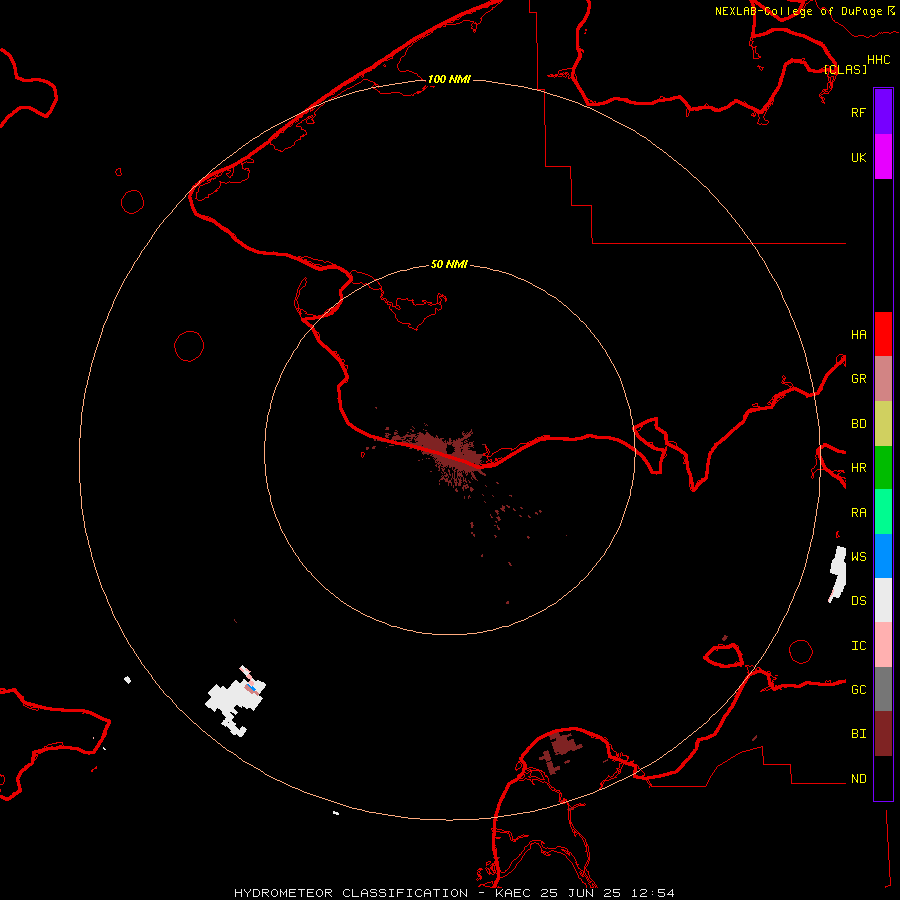Click the 100 NMI range ring label

pyautogui.click(x=449, y=79)
